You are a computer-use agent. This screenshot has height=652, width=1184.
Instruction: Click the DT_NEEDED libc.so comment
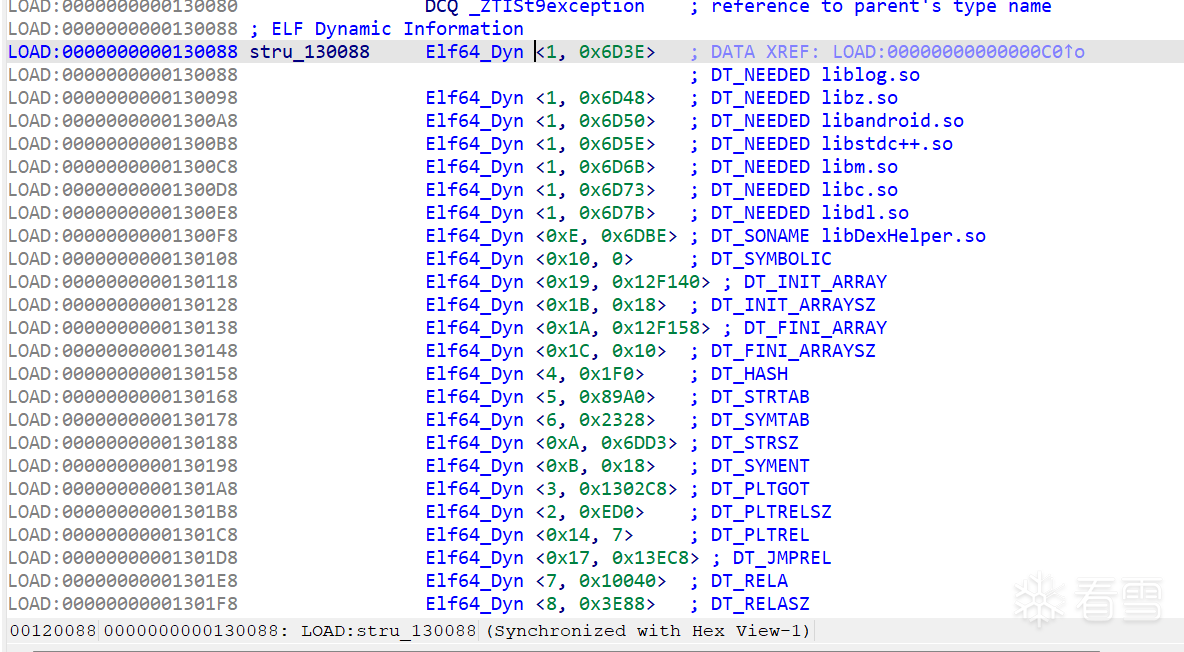click(804, 190)
